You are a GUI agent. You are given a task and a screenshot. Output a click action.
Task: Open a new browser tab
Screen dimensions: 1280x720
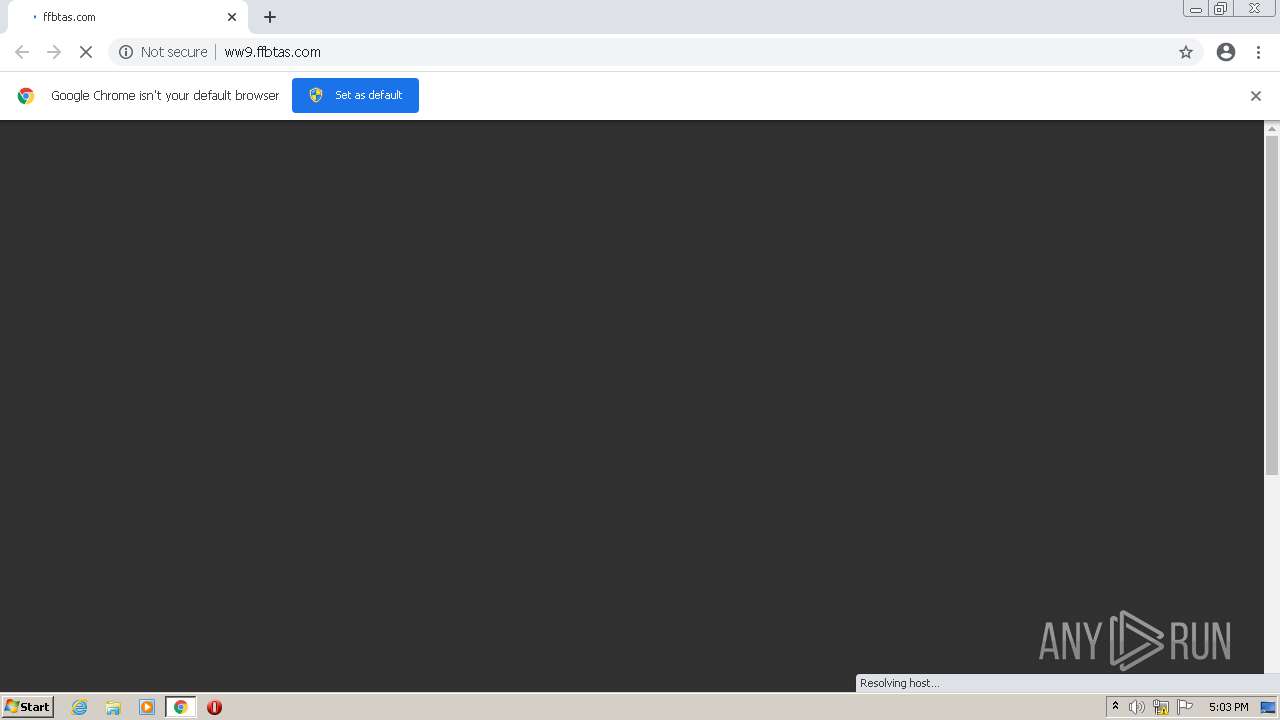[269, 16]
